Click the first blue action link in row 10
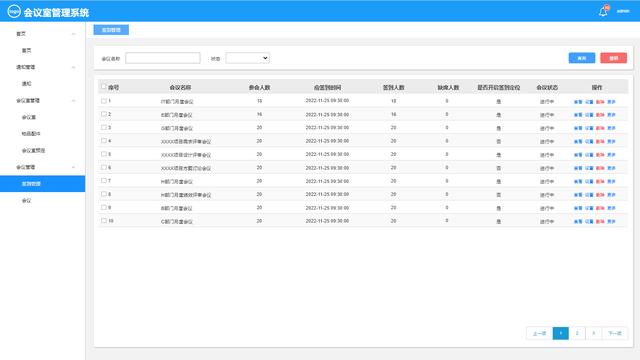The height and width of the screenshot is (360, 640). point(578,222)
